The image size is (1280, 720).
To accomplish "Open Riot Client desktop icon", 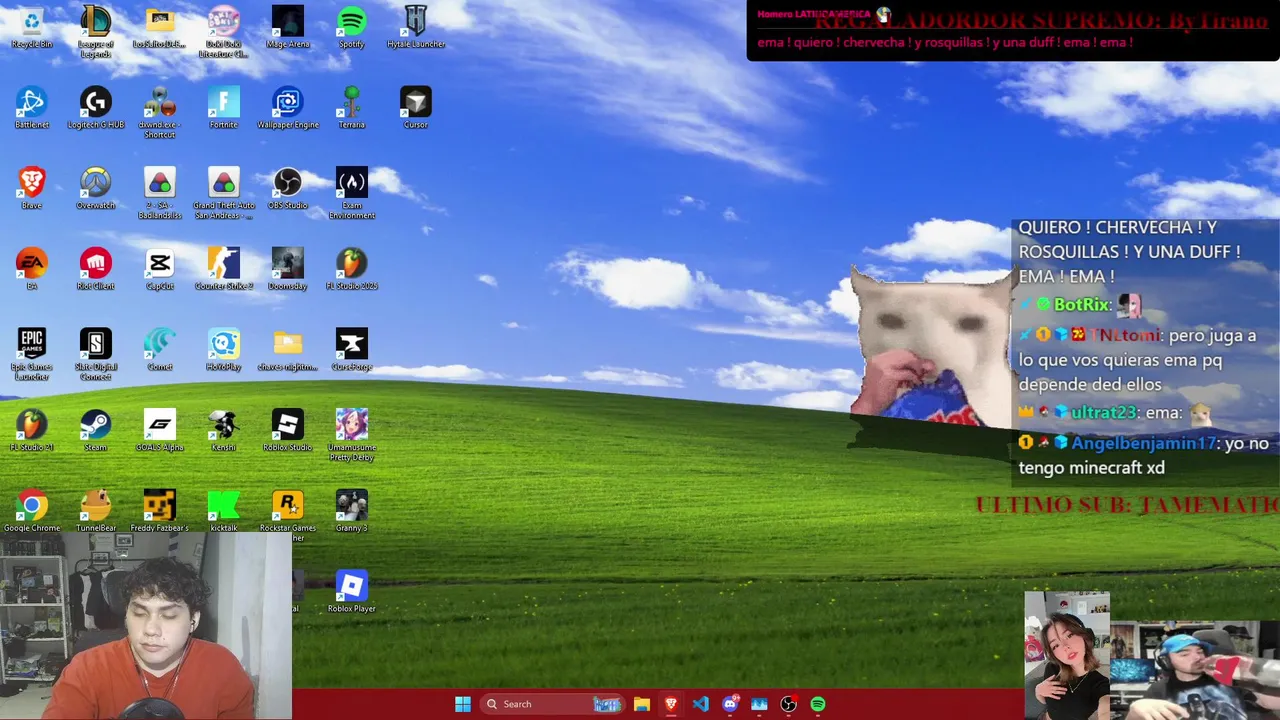I will coord(96,269).
